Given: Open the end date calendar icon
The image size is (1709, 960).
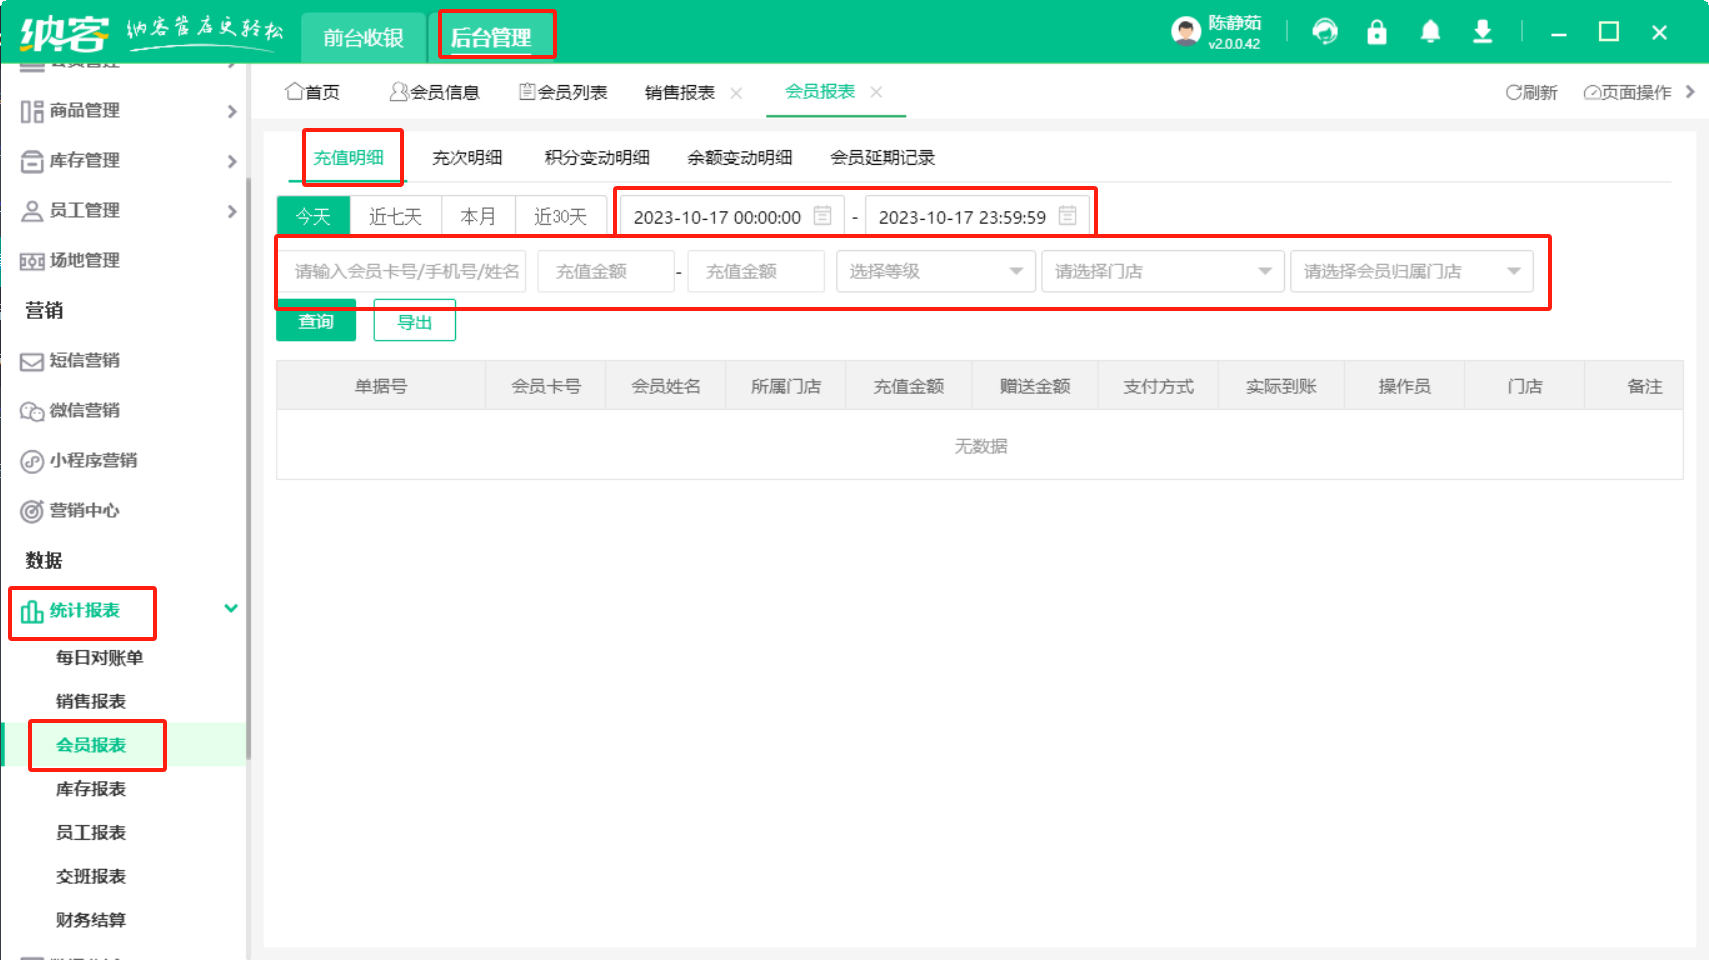Looking at the screenshot, I should tap(1068, 216).
